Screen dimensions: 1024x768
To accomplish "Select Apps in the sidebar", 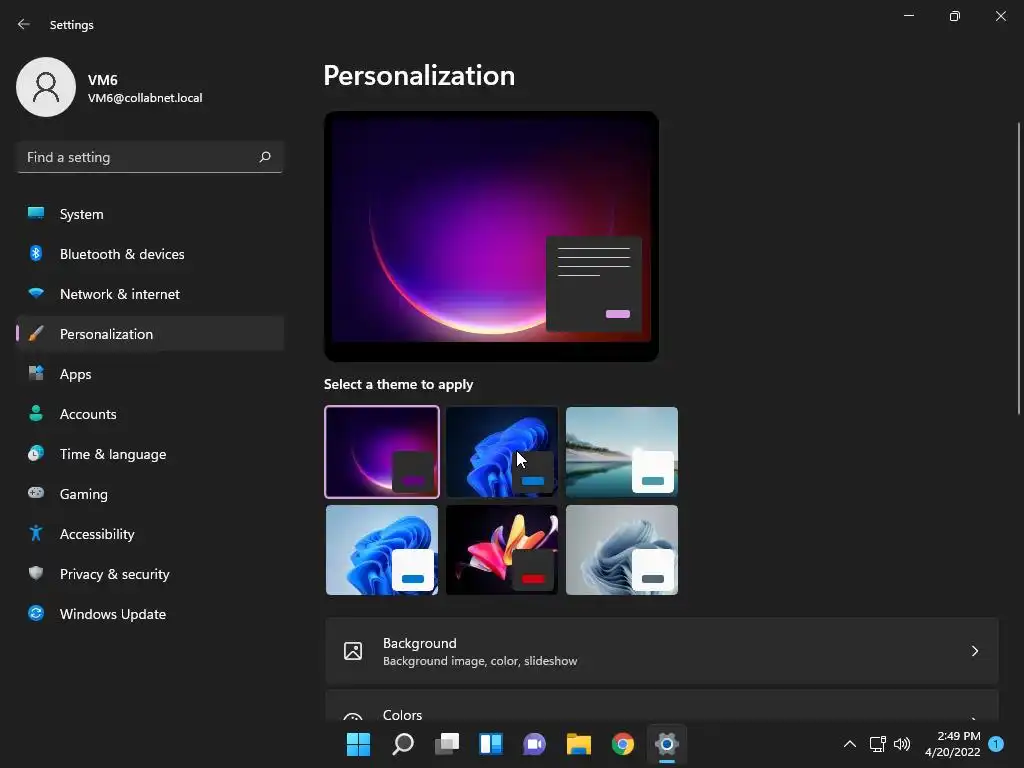I will [150, 374].
